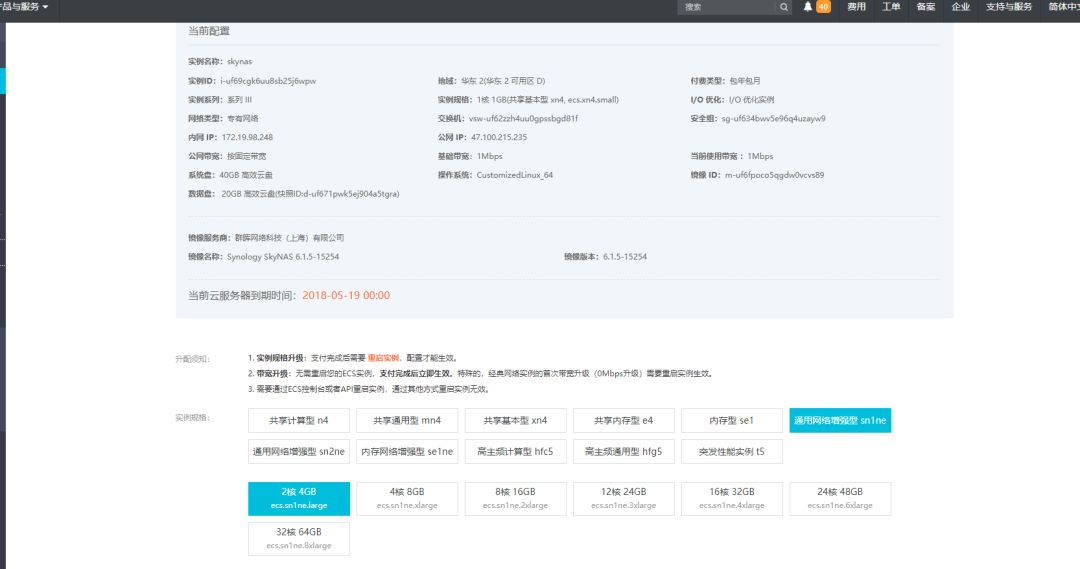1080x569 pixels.
Task: Click the billing type value 包年包月
Action: coord(745,81)
